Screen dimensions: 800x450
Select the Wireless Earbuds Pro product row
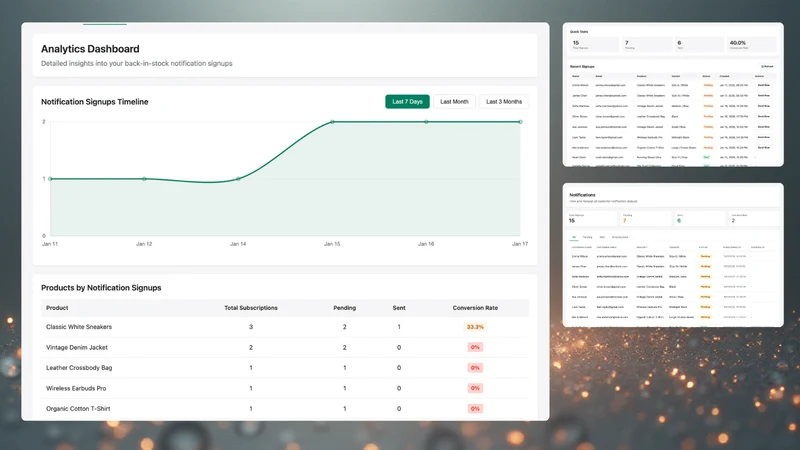(285, 388)
